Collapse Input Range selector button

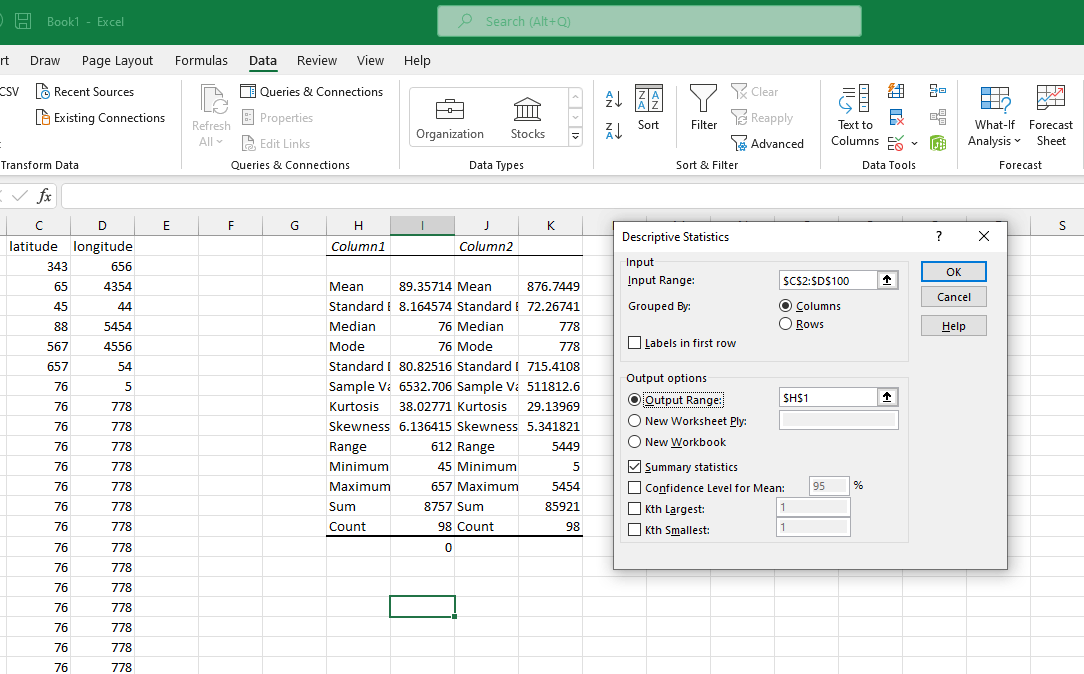[887, 281]
